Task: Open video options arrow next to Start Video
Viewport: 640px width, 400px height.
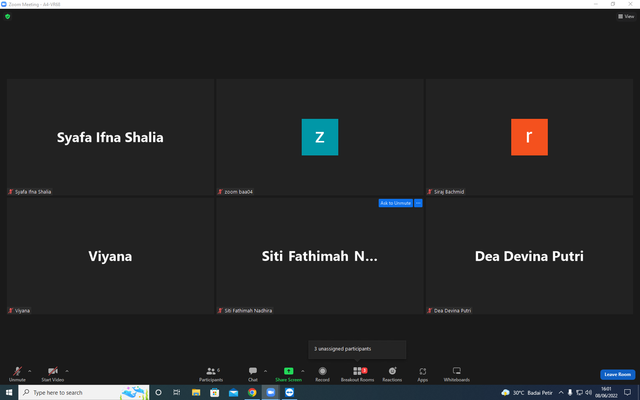Action: pos(67,371)
